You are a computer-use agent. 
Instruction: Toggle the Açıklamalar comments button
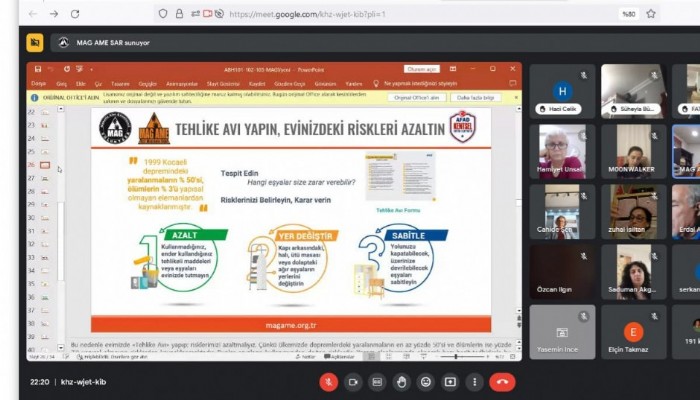click(x=339, y=357)
